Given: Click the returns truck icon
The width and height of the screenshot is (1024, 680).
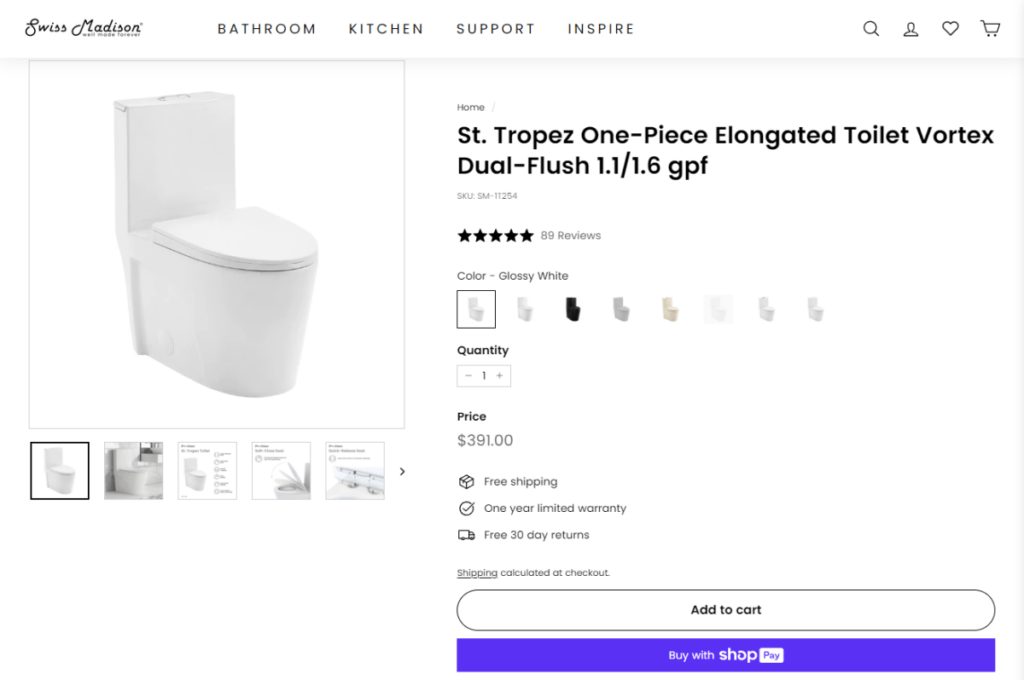Looking at the screenshot, I should (466, 535).
